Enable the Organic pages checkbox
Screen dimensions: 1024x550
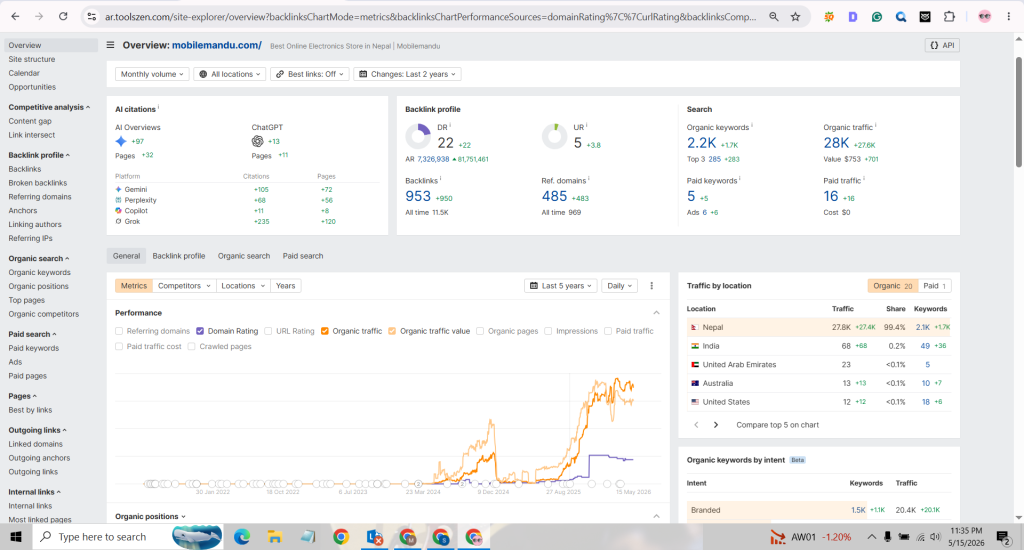480,331
